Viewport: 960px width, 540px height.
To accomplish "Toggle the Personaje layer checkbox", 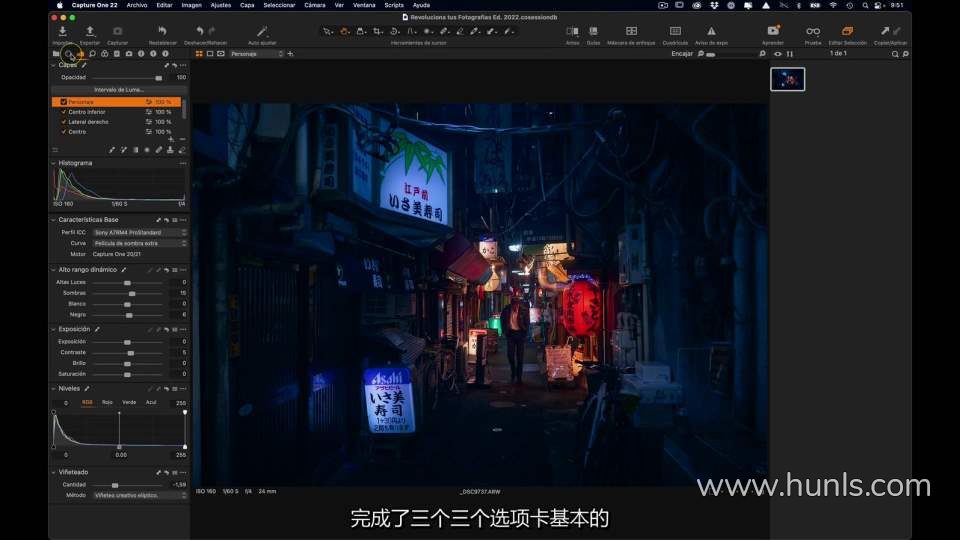I will coord(64,102).
